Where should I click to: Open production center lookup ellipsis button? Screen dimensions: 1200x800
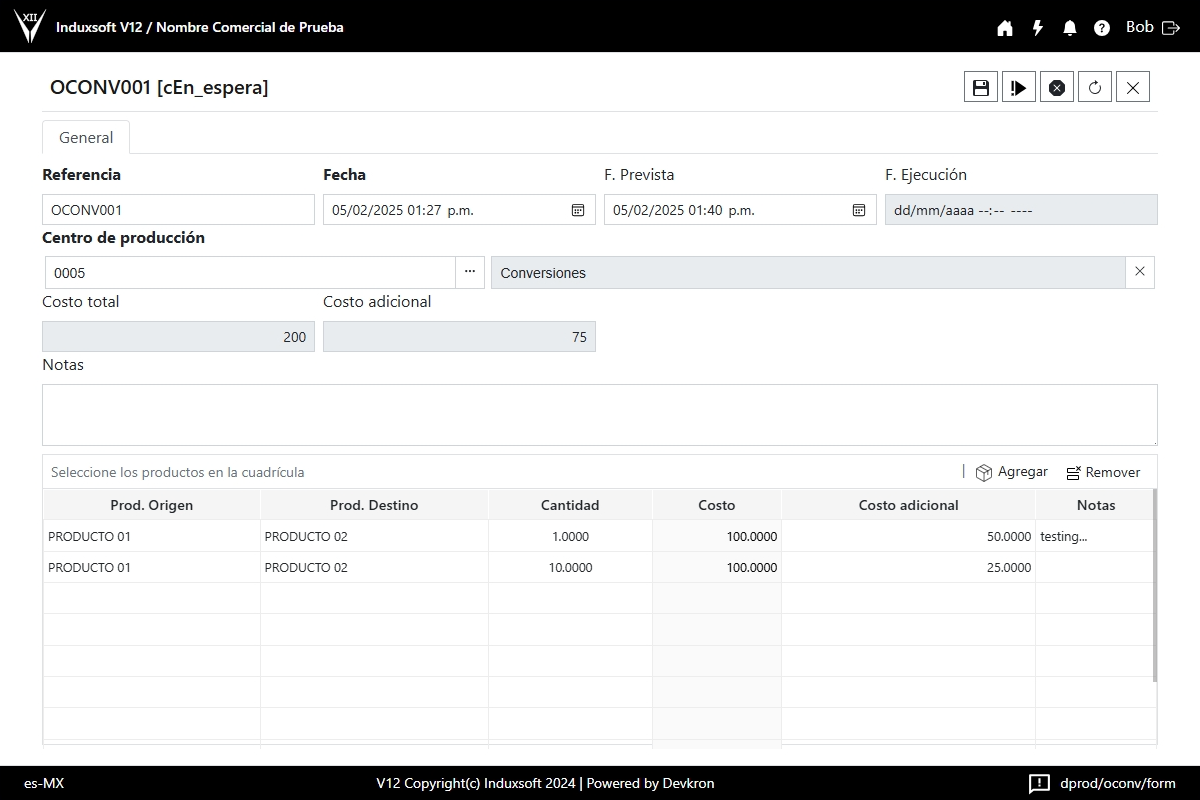[x=470, y=272]
